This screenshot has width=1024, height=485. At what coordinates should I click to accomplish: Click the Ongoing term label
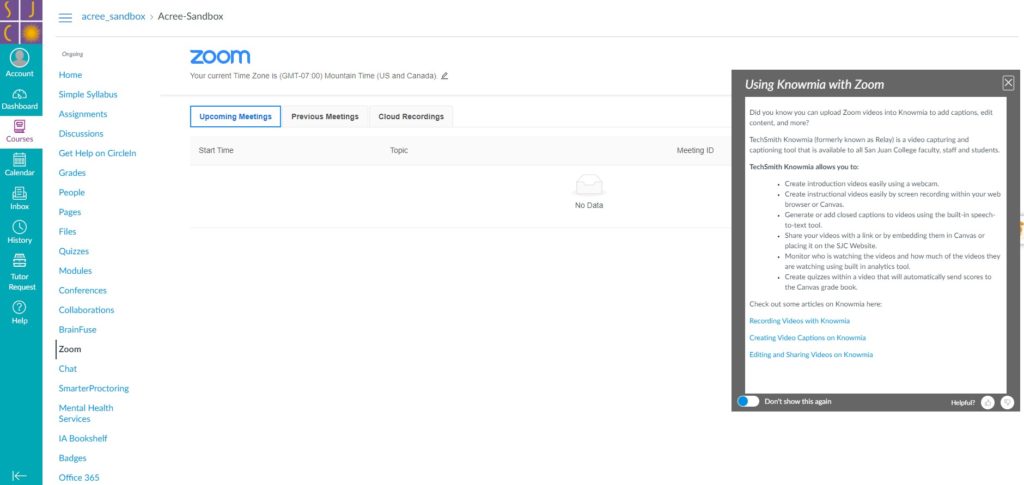[x=72, y=54]
